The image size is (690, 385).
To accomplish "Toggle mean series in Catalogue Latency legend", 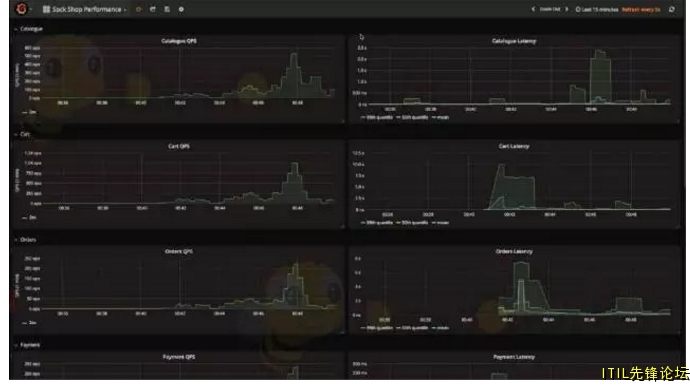I will [x=440, y=117].
